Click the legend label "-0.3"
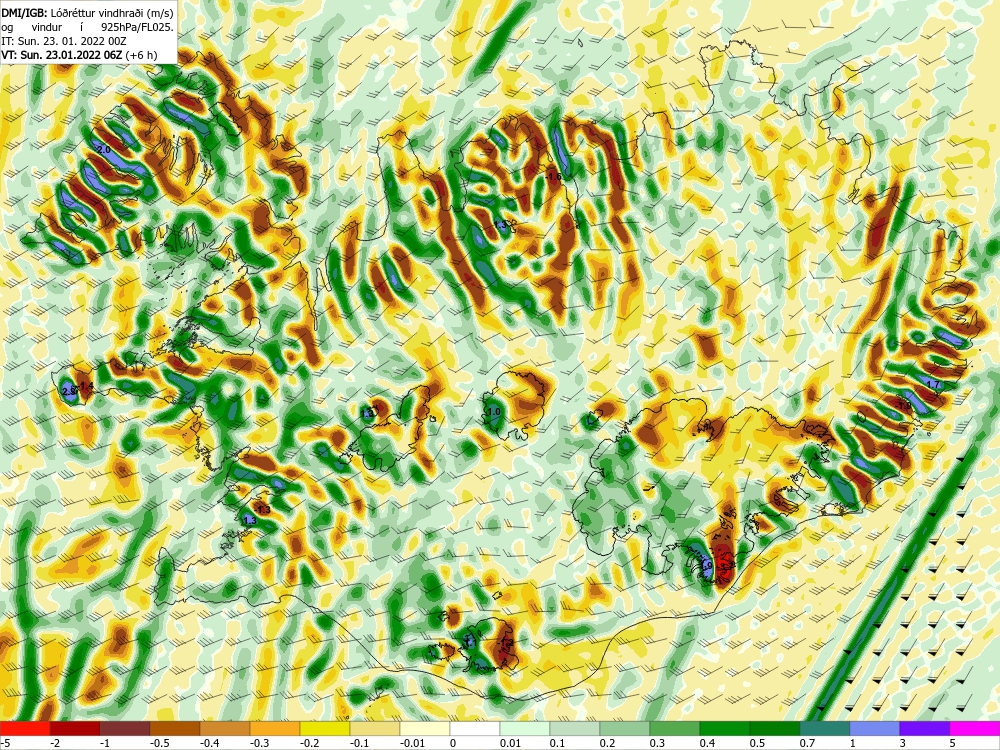 point(260,743)
